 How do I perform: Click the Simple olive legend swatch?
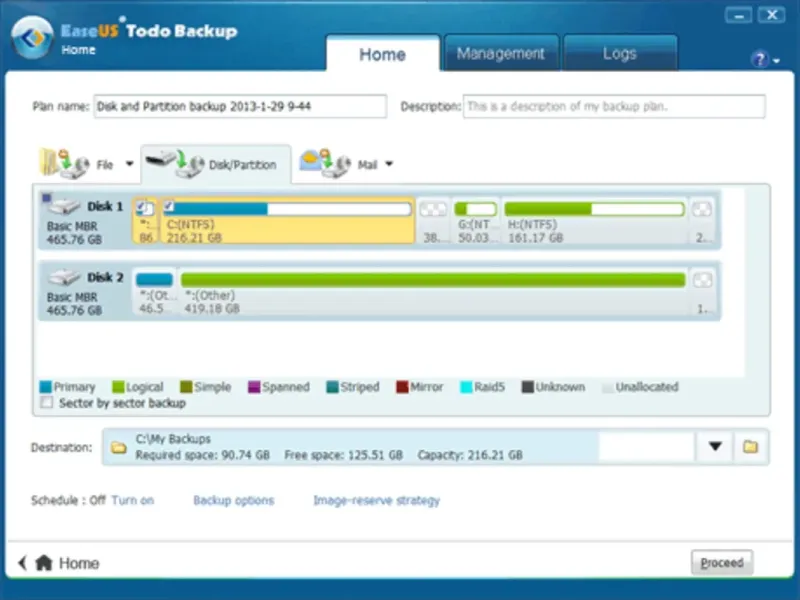point(186,387)
